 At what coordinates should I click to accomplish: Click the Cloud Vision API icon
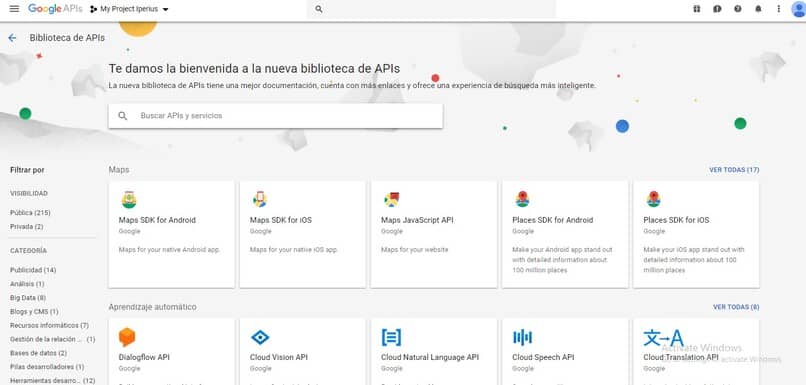pyautogui.click(x=260, y=337)
